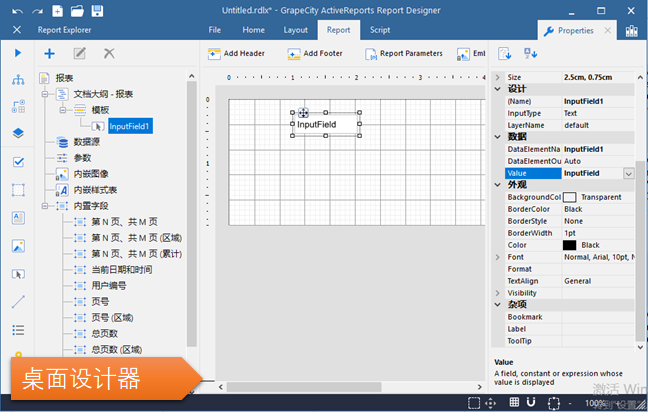This screenshot has height=416, width=648.
Task: Pick the Line control in toolbox
Action: [18, 302]
